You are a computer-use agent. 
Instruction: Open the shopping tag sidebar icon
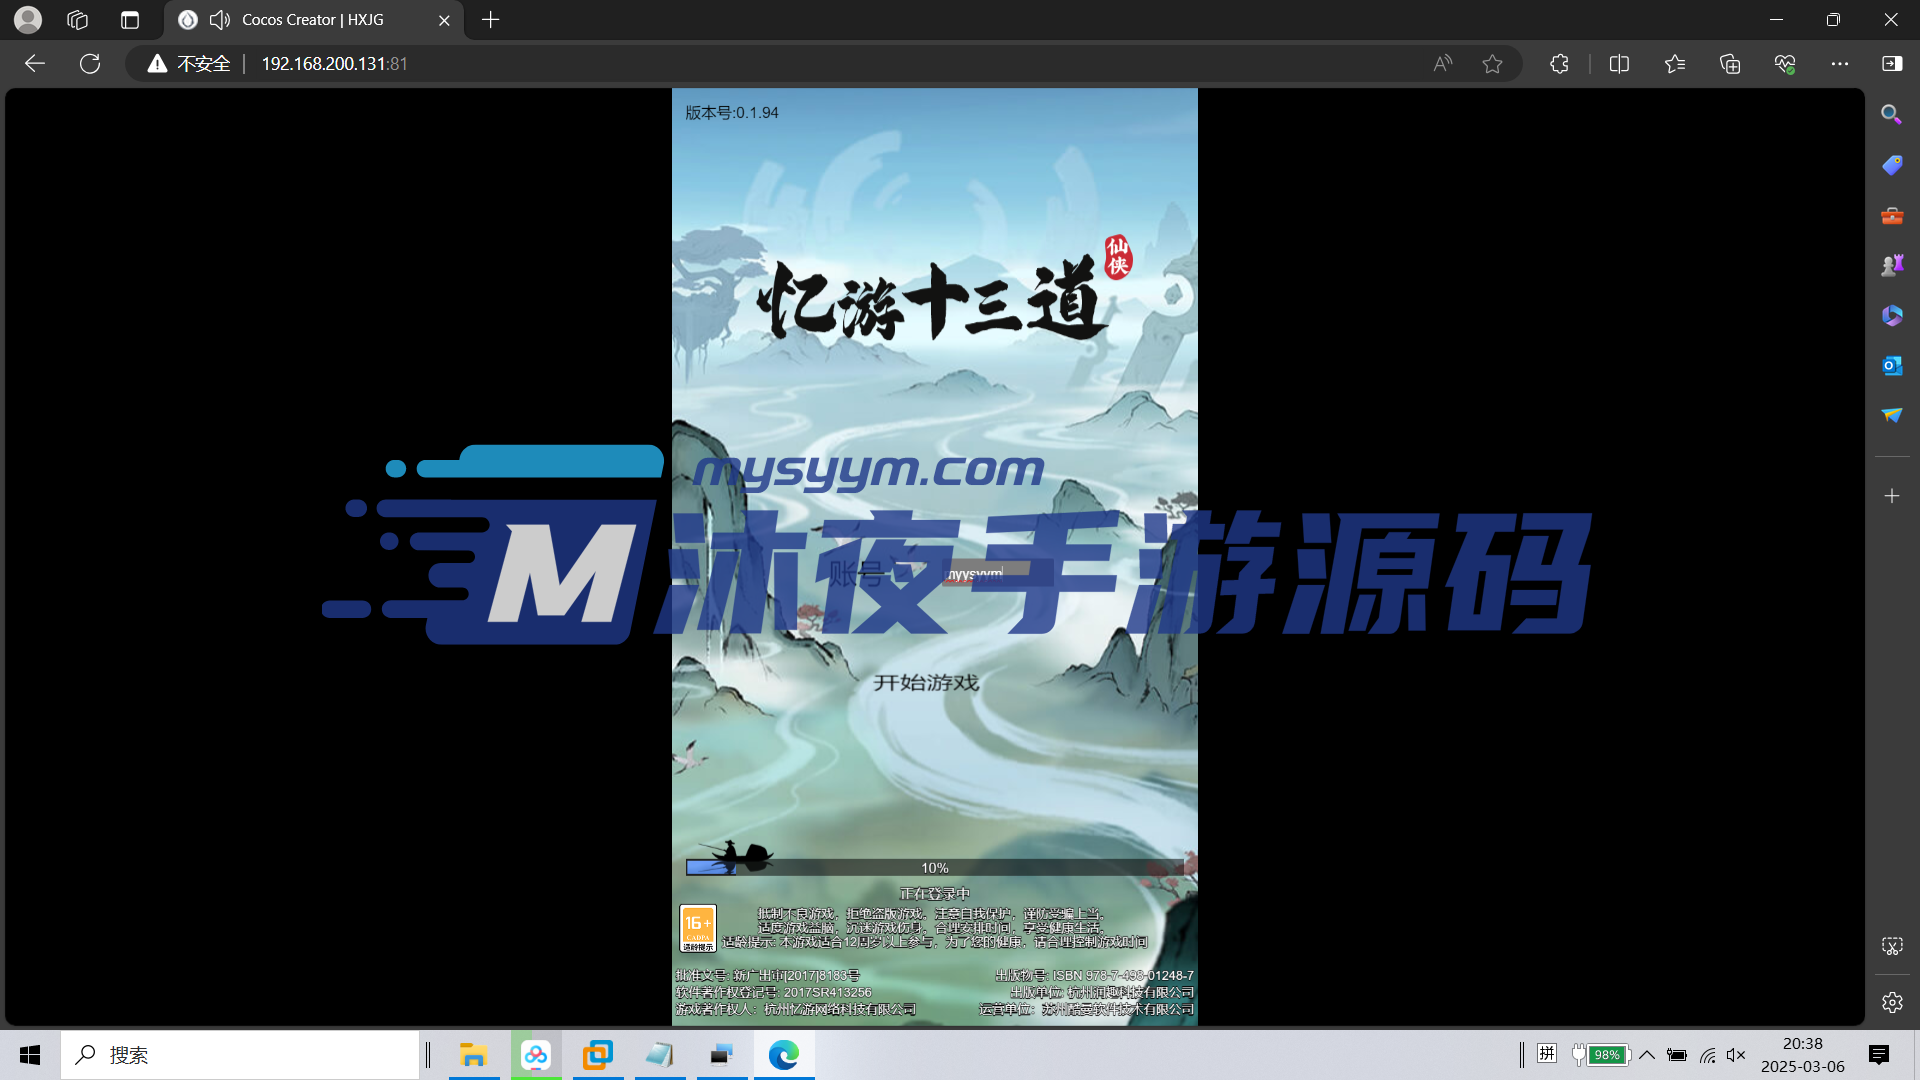pyautogui.click(x=1891, y=164)
